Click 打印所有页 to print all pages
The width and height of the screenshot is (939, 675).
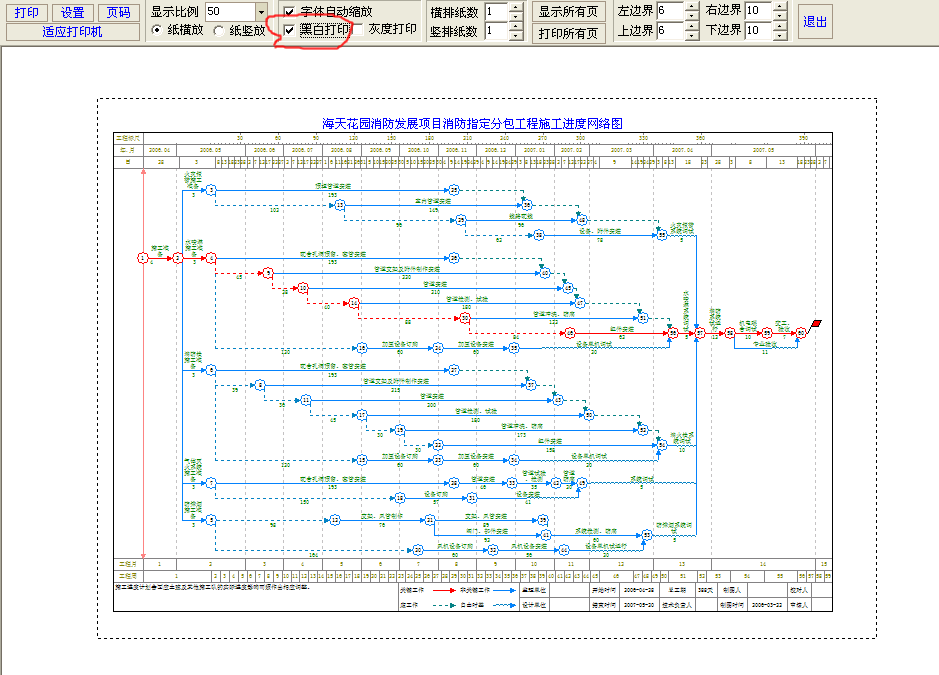tap(568, 33)
